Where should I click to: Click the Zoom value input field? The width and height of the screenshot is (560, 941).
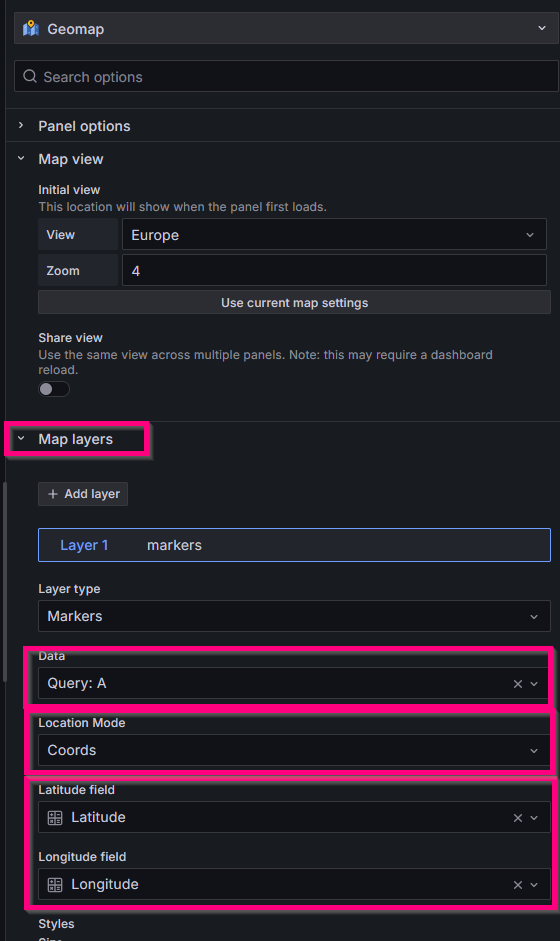click(x=334, y=271)
